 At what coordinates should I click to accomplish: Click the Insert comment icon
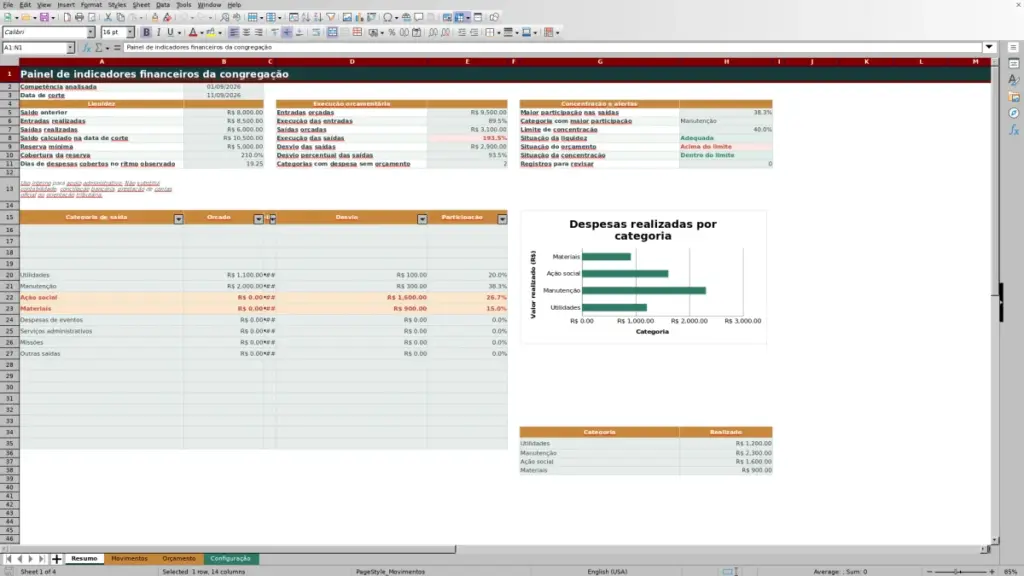tap(419, 18)
